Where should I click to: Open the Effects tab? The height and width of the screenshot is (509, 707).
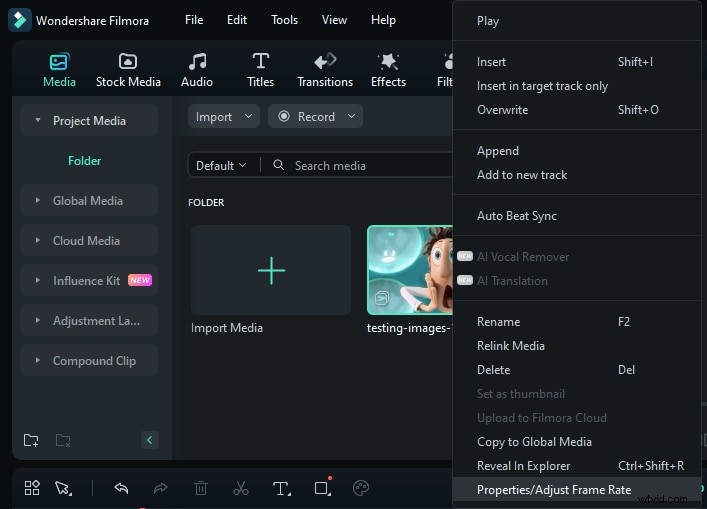coord(388,70)
